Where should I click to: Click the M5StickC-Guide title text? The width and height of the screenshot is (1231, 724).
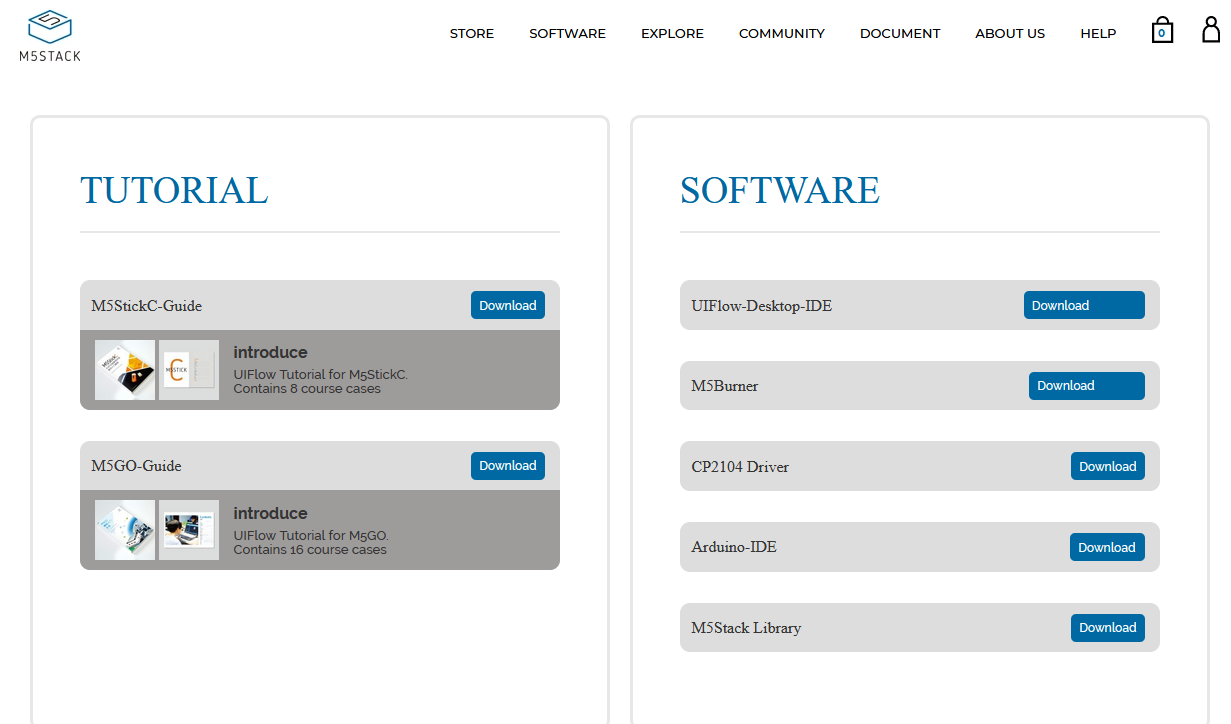(147, 306)
